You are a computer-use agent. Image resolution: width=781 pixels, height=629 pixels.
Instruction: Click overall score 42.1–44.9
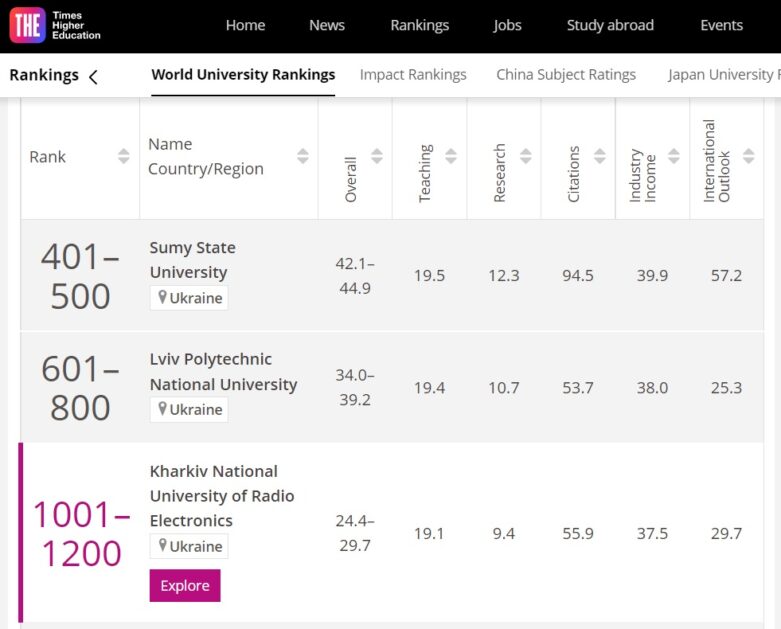point(355,276)
